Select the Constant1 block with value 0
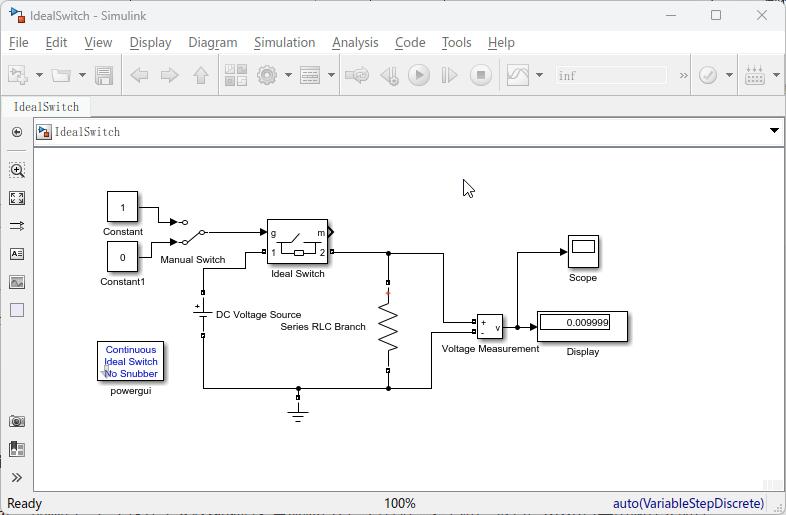 (122, 257)
